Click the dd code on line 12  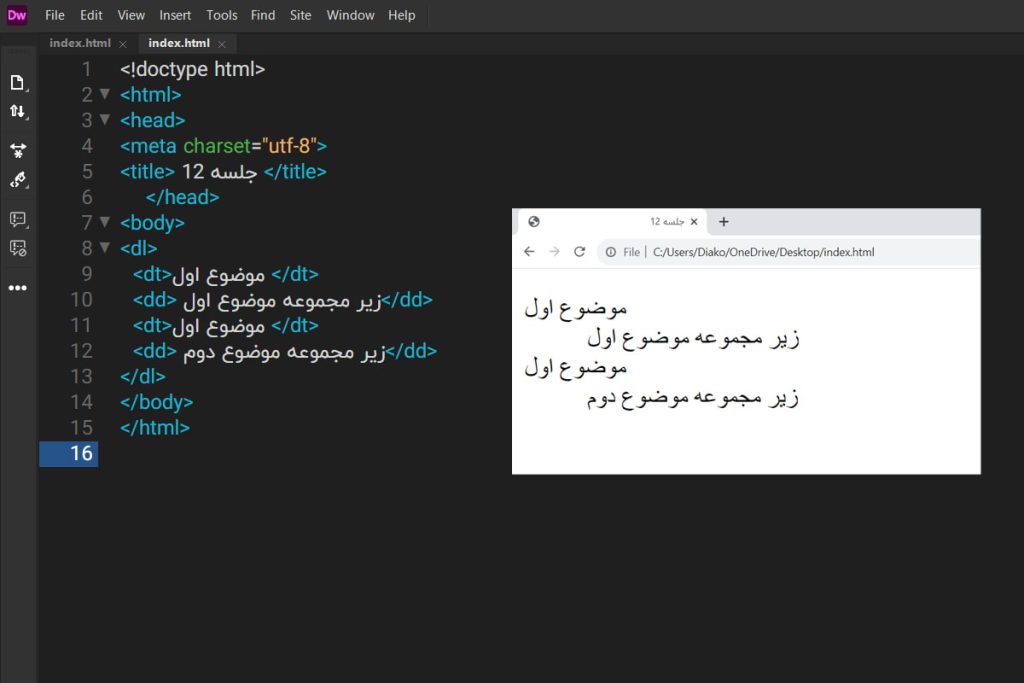point(285,351)
